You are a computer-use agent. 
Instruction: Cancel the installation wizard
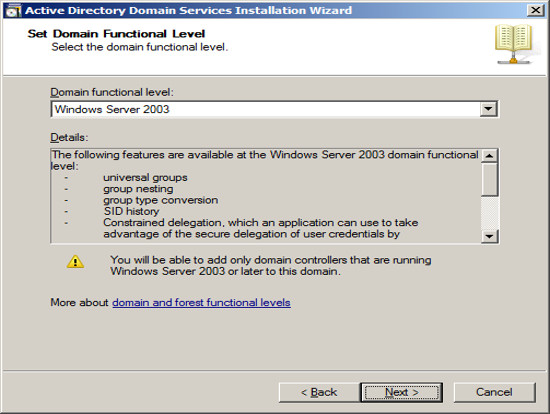(494, 392)
